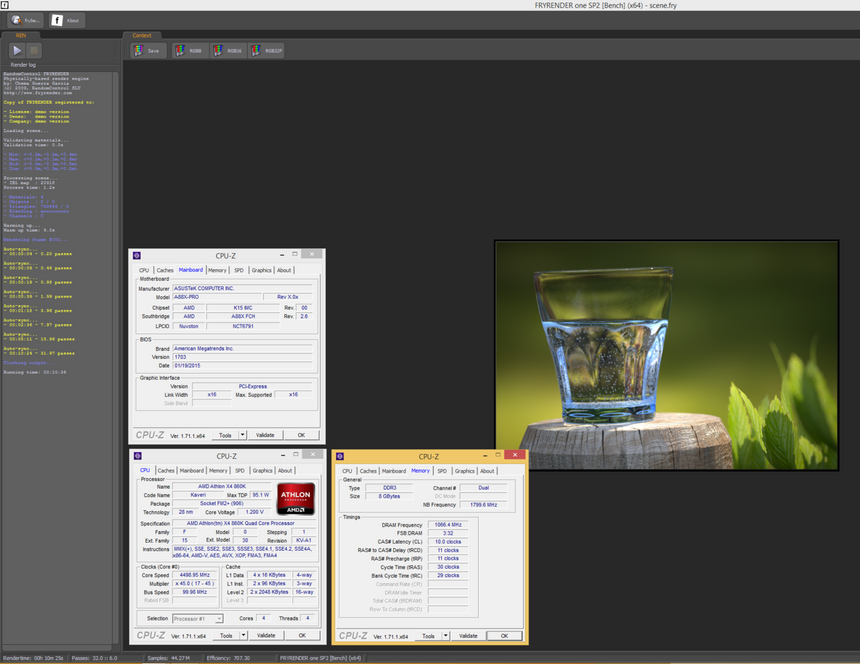860x664 pixels.
Task: Switch to Graphics tab in mainboard window
Action: coord(261,270)
